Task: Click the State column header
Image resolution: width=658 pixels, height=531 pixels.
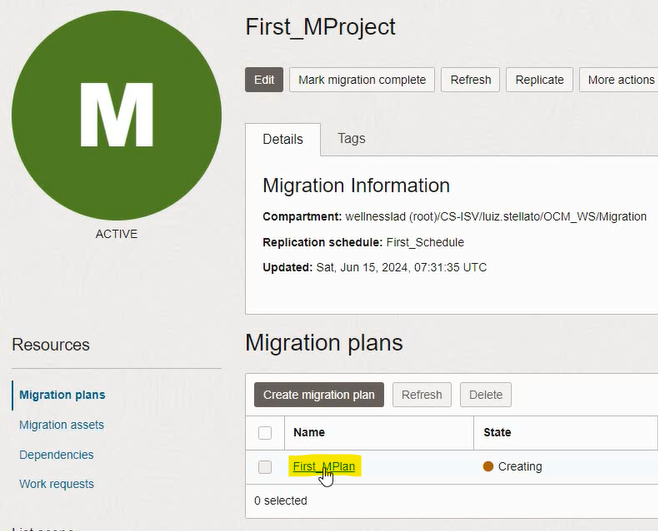Action: coord(497,433)
